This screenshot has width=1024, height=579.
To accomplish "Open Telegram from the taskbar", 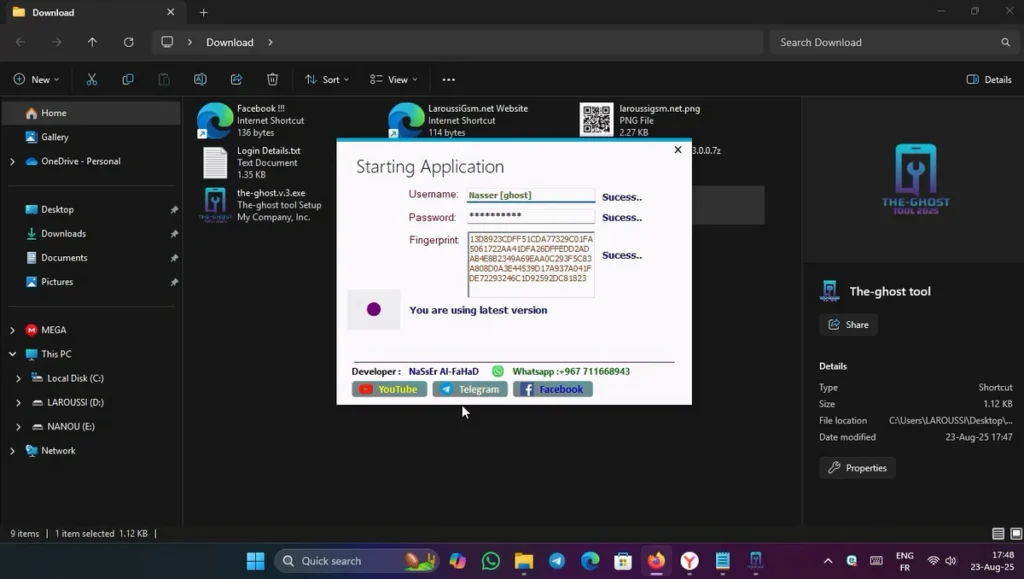I will tap(557, 561).
